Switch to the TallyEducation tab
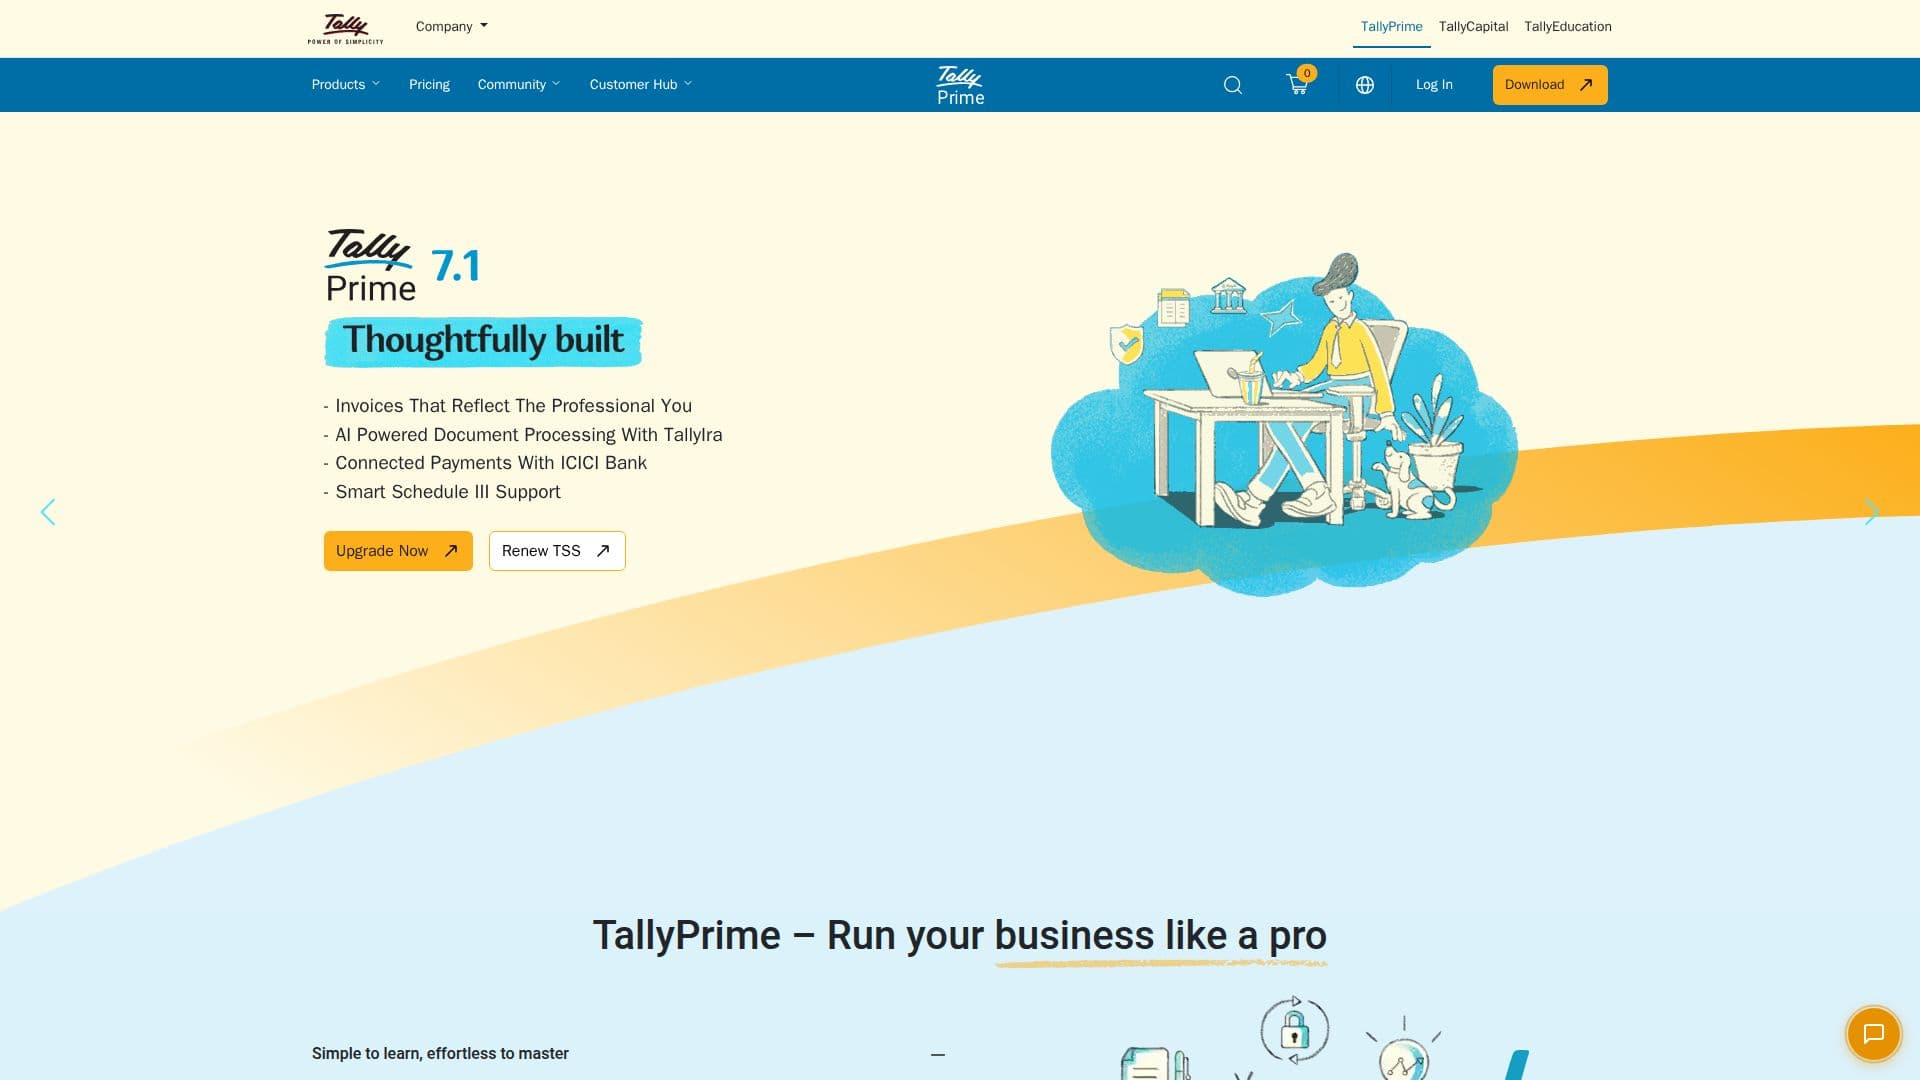1920x1080 pixels. tap(1567, 27)
